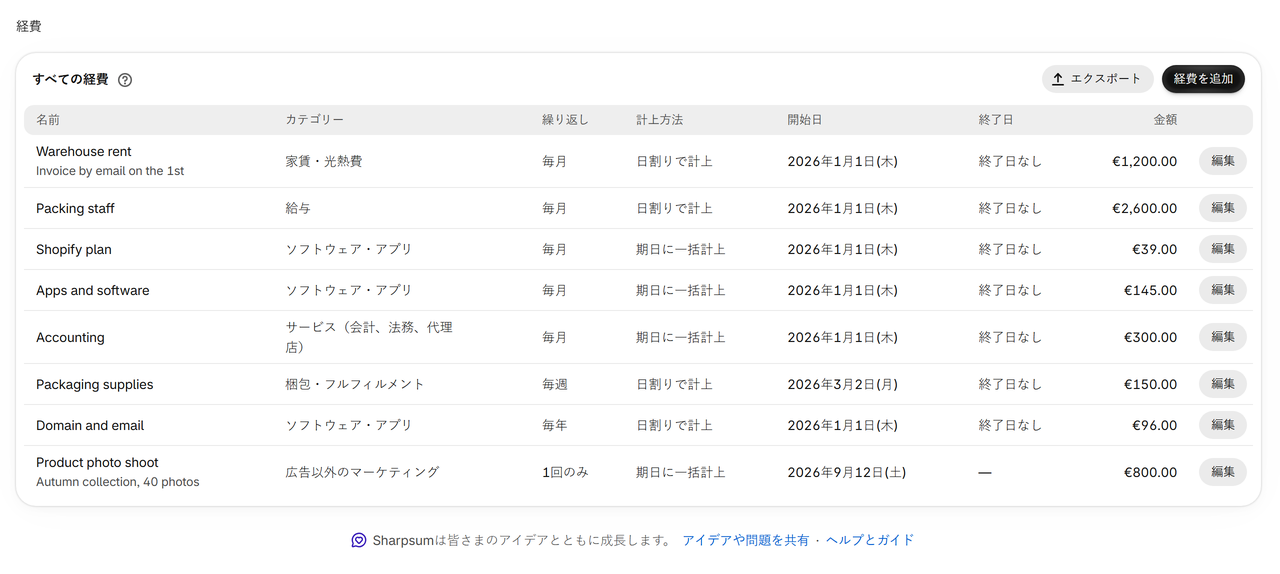Click the 経費 page title
The width and height of the screenshot is (1280, 574).
(x=29, y=27)
